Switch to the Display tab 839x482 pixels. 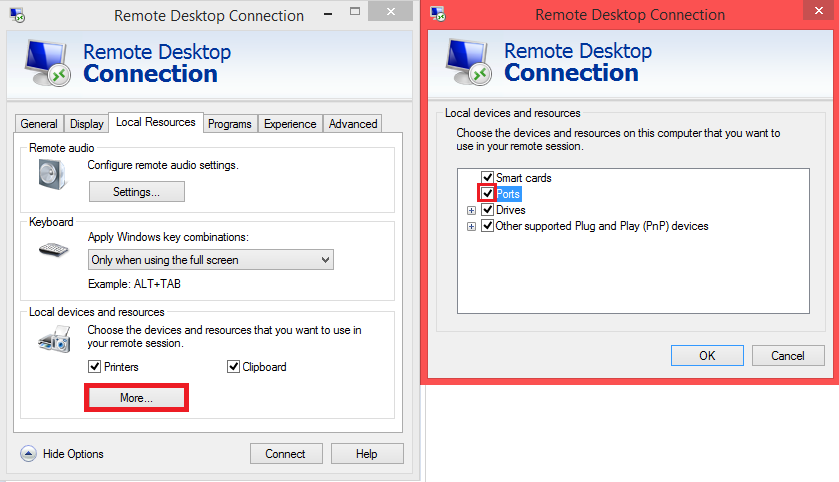coord(87,124)
